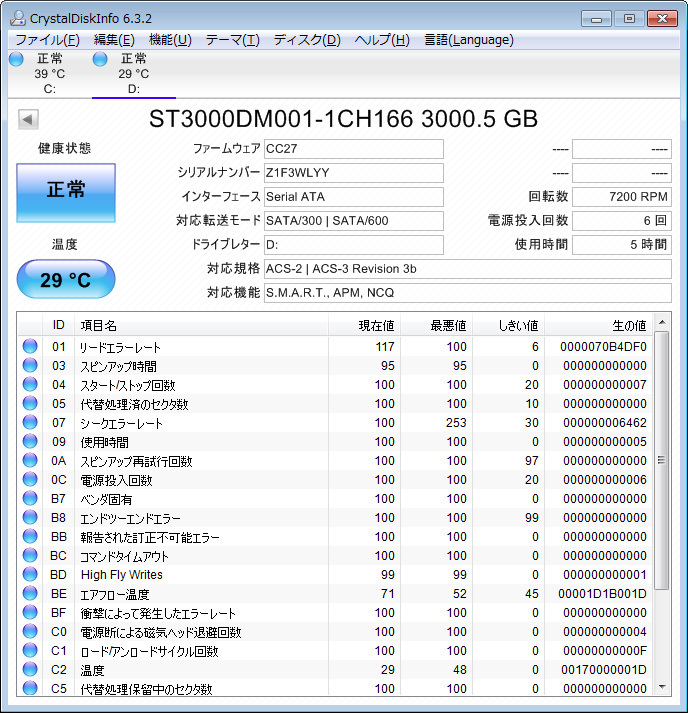Click status orb for リードエラーレート row

[30, 347]
